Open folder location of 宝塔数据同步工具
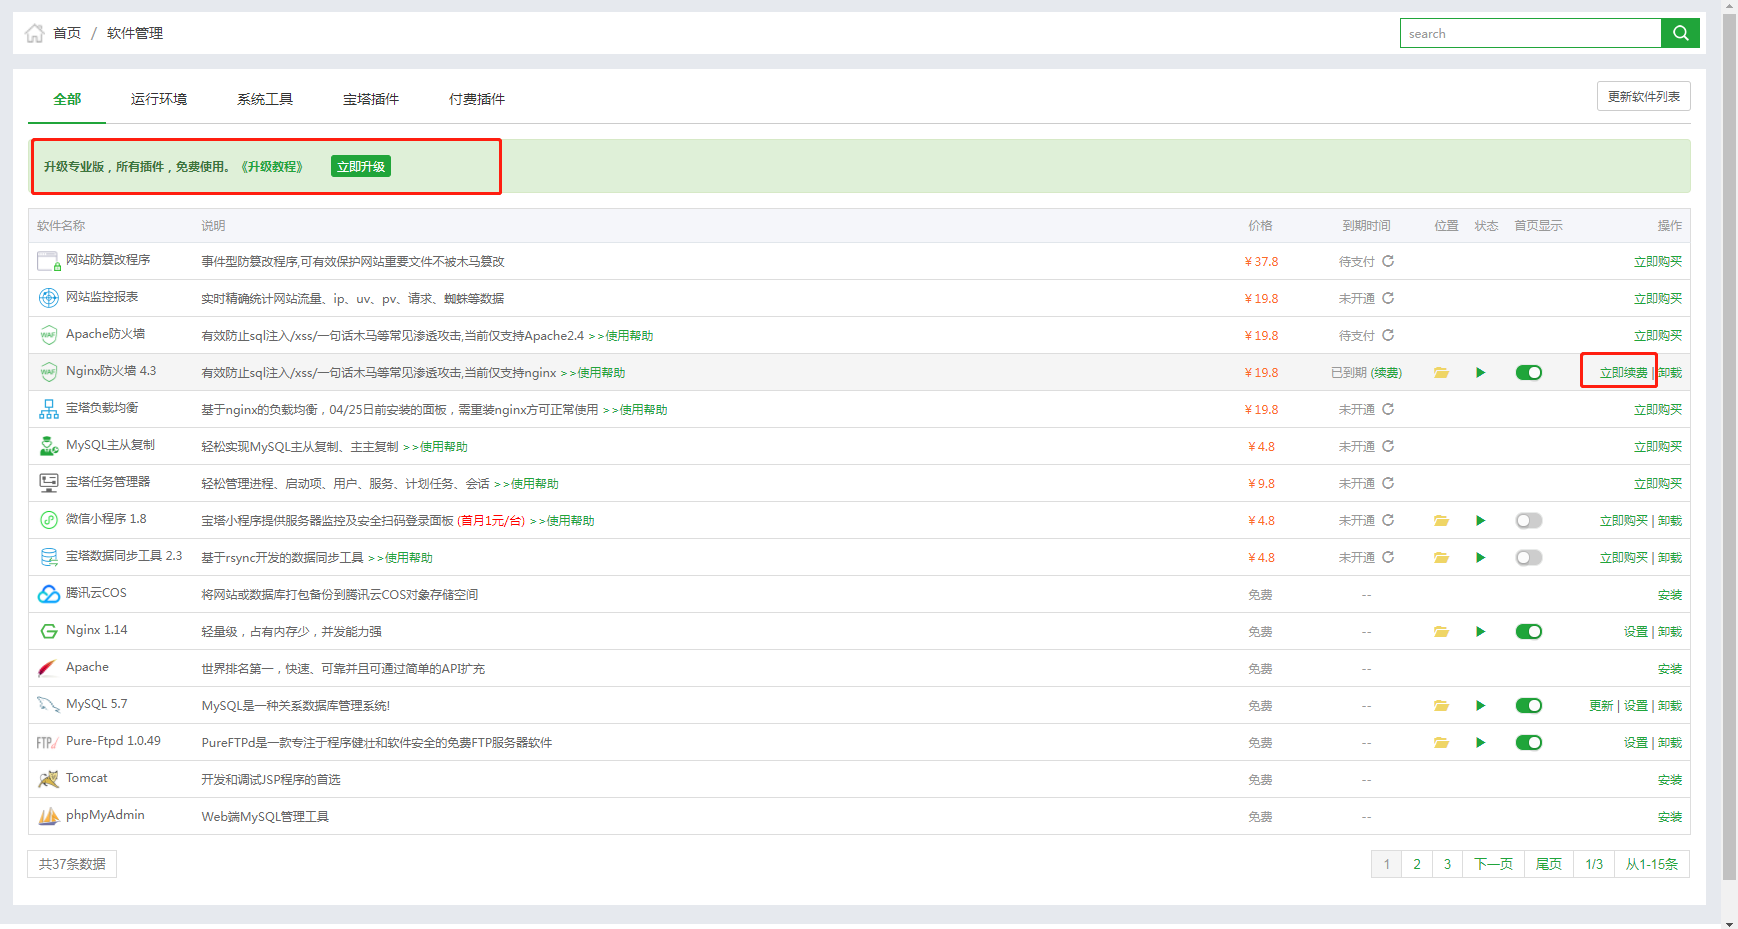1738x929 pixels. [x=1441, y=557]
